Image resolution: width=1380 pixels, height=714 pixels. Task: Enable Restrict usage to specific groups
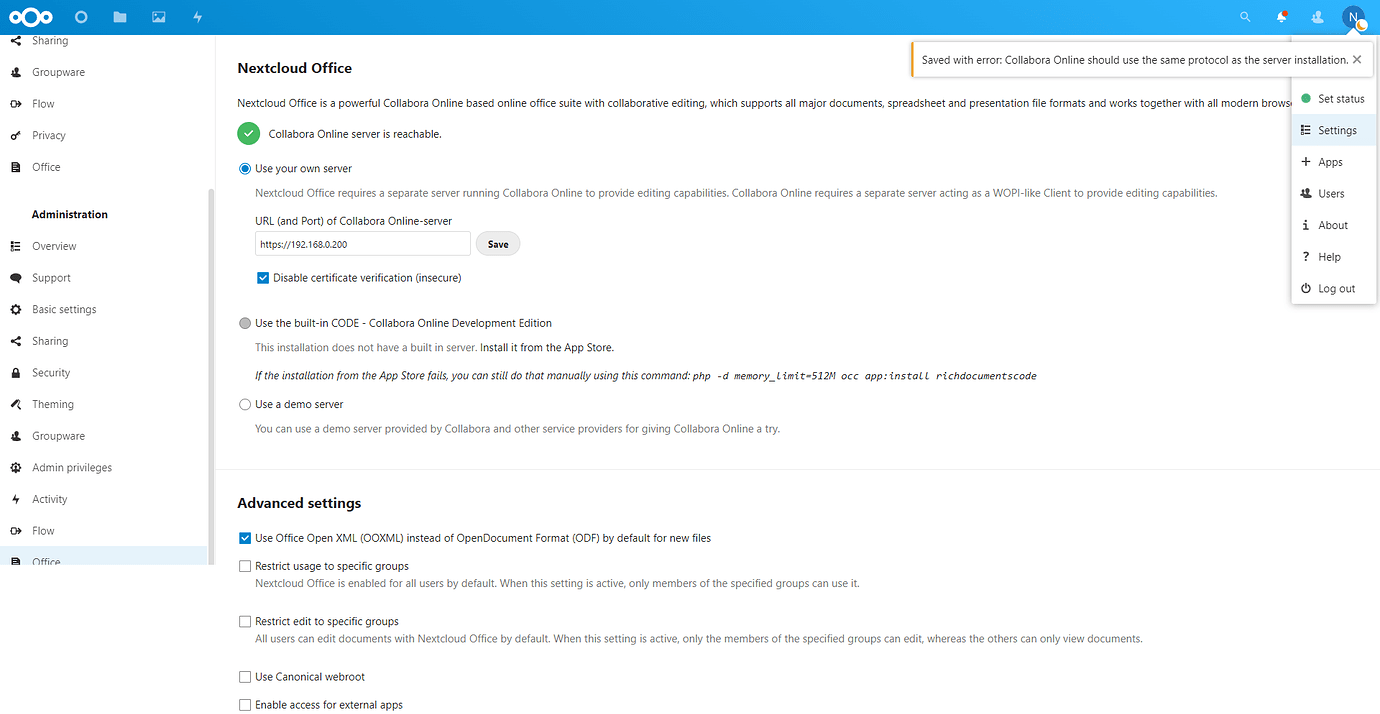tap(245, 565)
